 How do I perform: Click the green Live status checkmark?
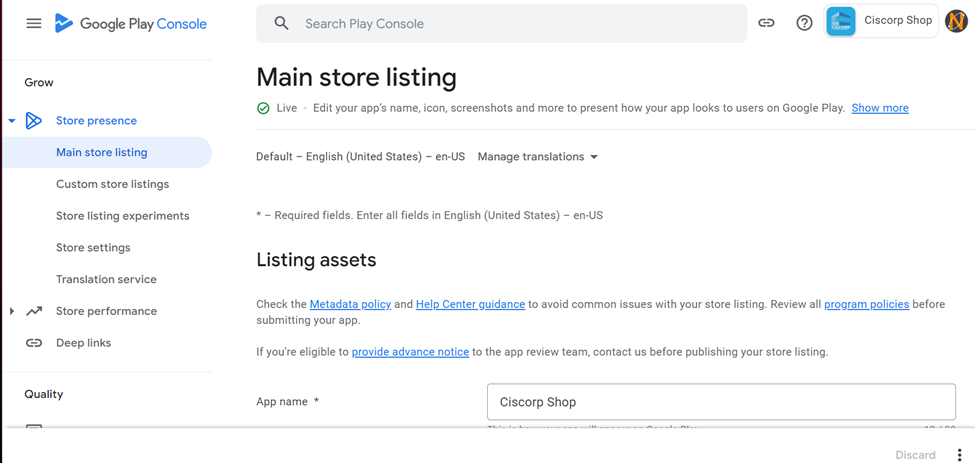point(263,108)
